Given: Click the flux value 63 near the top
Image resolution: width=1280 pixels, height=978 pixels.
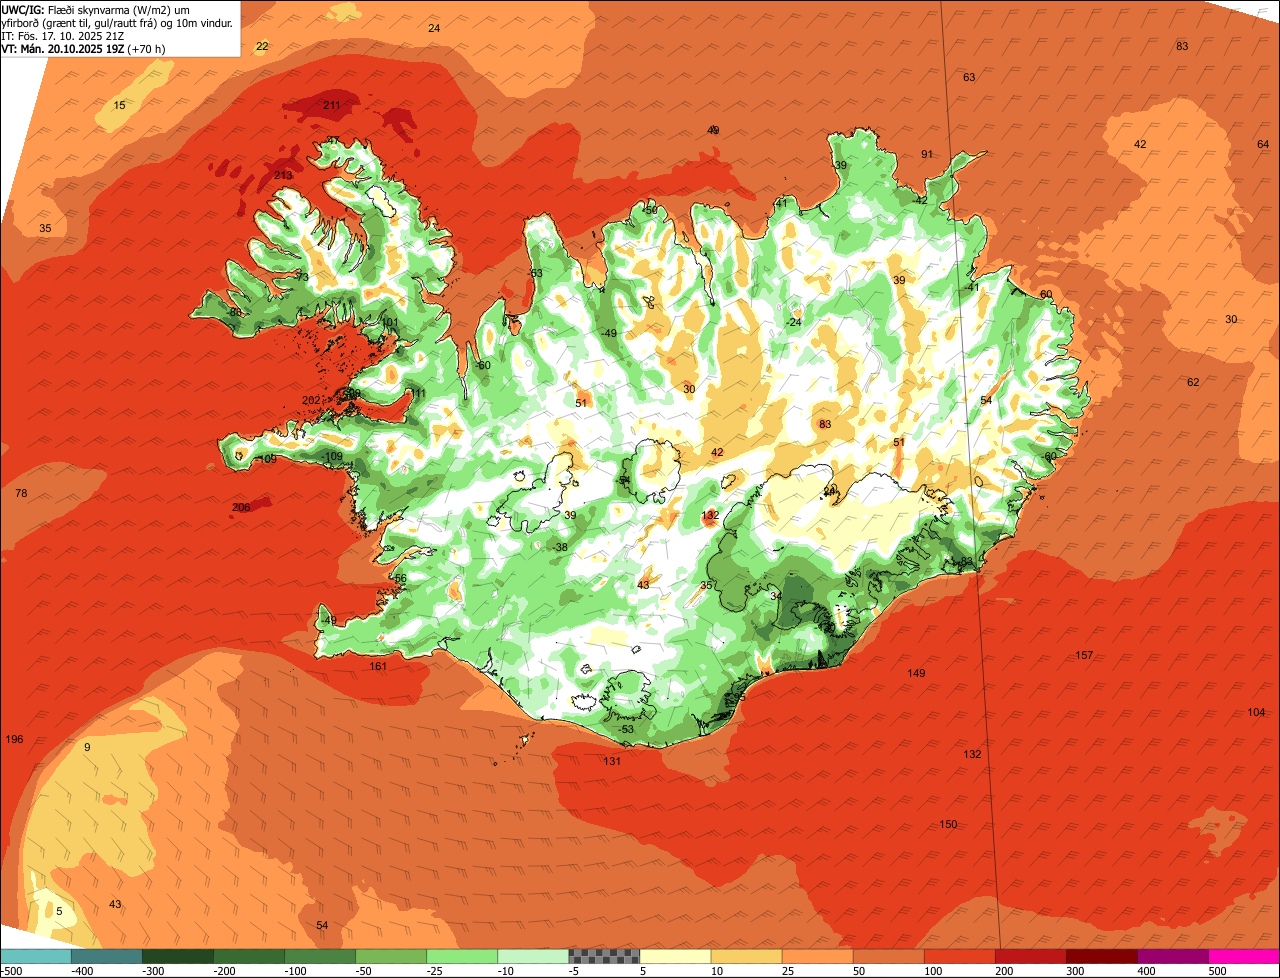Looking at the screenshot, I should [x=969, y=78].
